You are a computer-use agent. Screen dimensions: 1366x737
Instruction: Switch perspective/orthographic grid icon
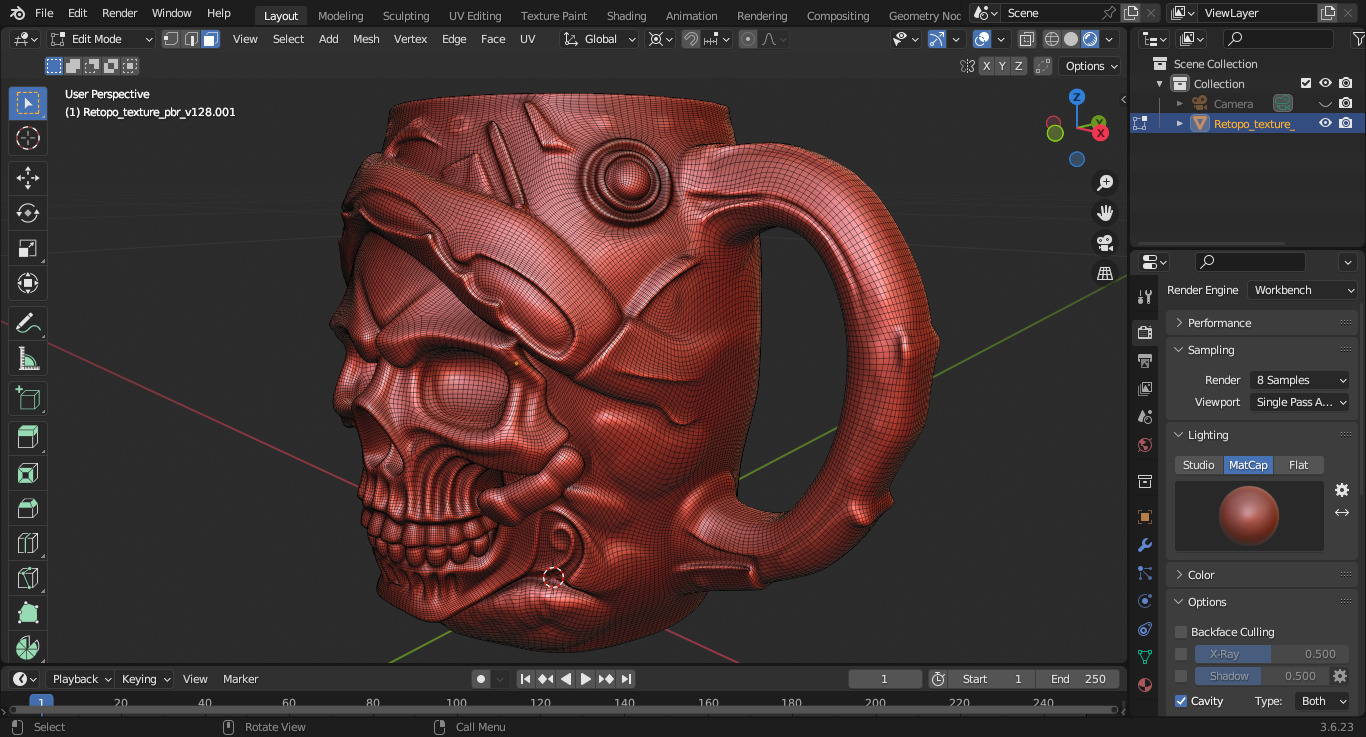tap(1105, 273)
